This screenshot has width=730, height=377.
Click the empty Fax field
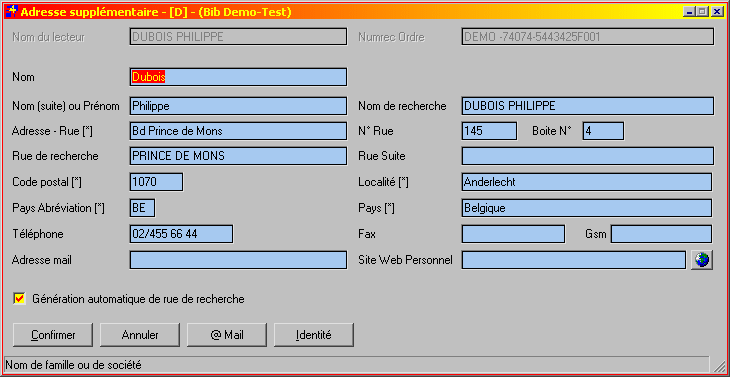(x=513, y=234)
